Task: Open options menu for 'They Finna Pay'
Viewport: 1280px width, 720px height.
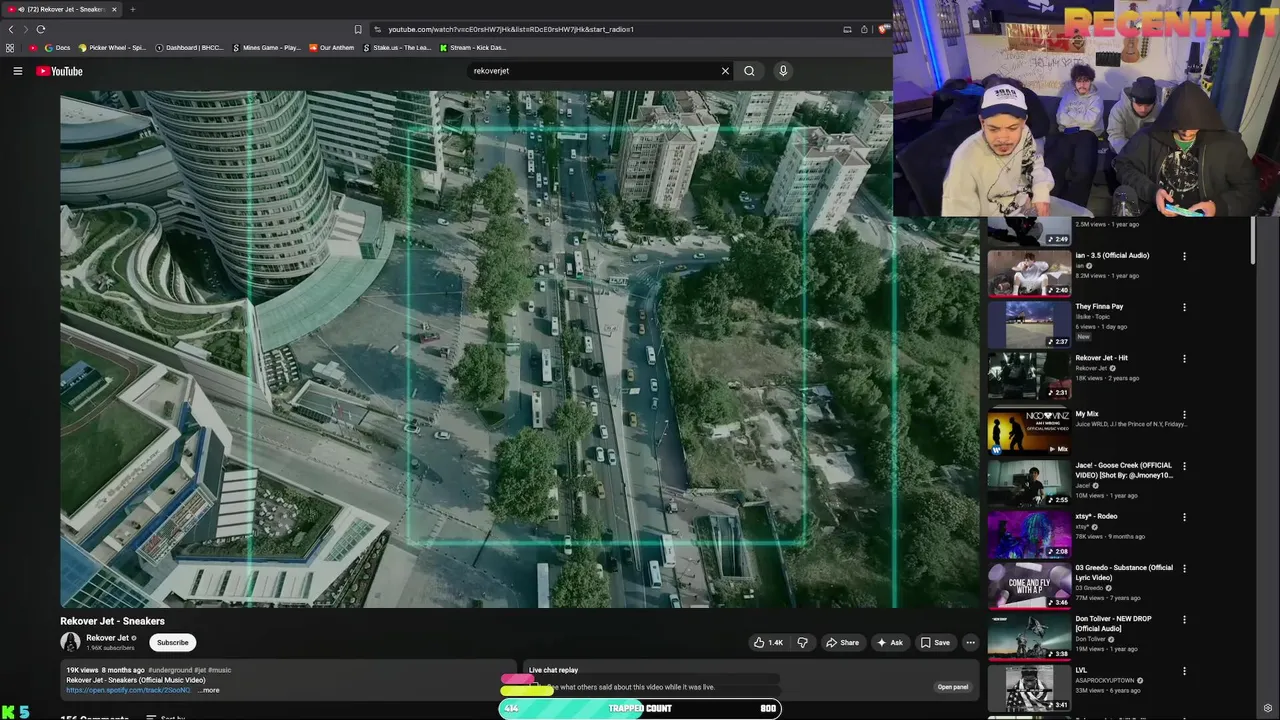Action: (x=1184, y=307)
